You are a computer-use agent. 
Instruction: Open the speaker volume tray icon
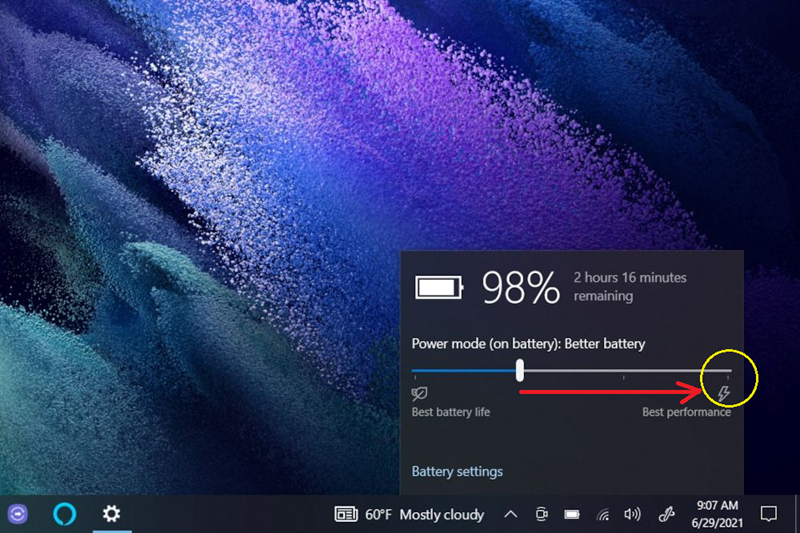tap(632, 515)
